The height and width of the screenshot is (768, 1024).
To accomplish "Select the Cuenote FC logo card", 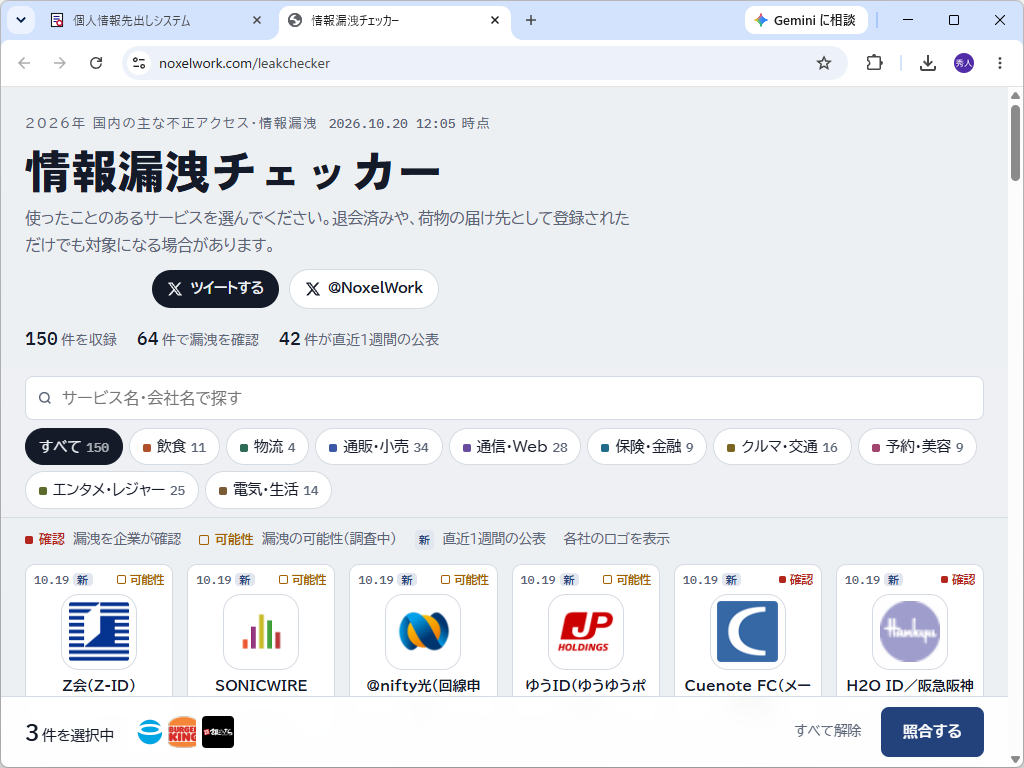I will click(748, 632).
